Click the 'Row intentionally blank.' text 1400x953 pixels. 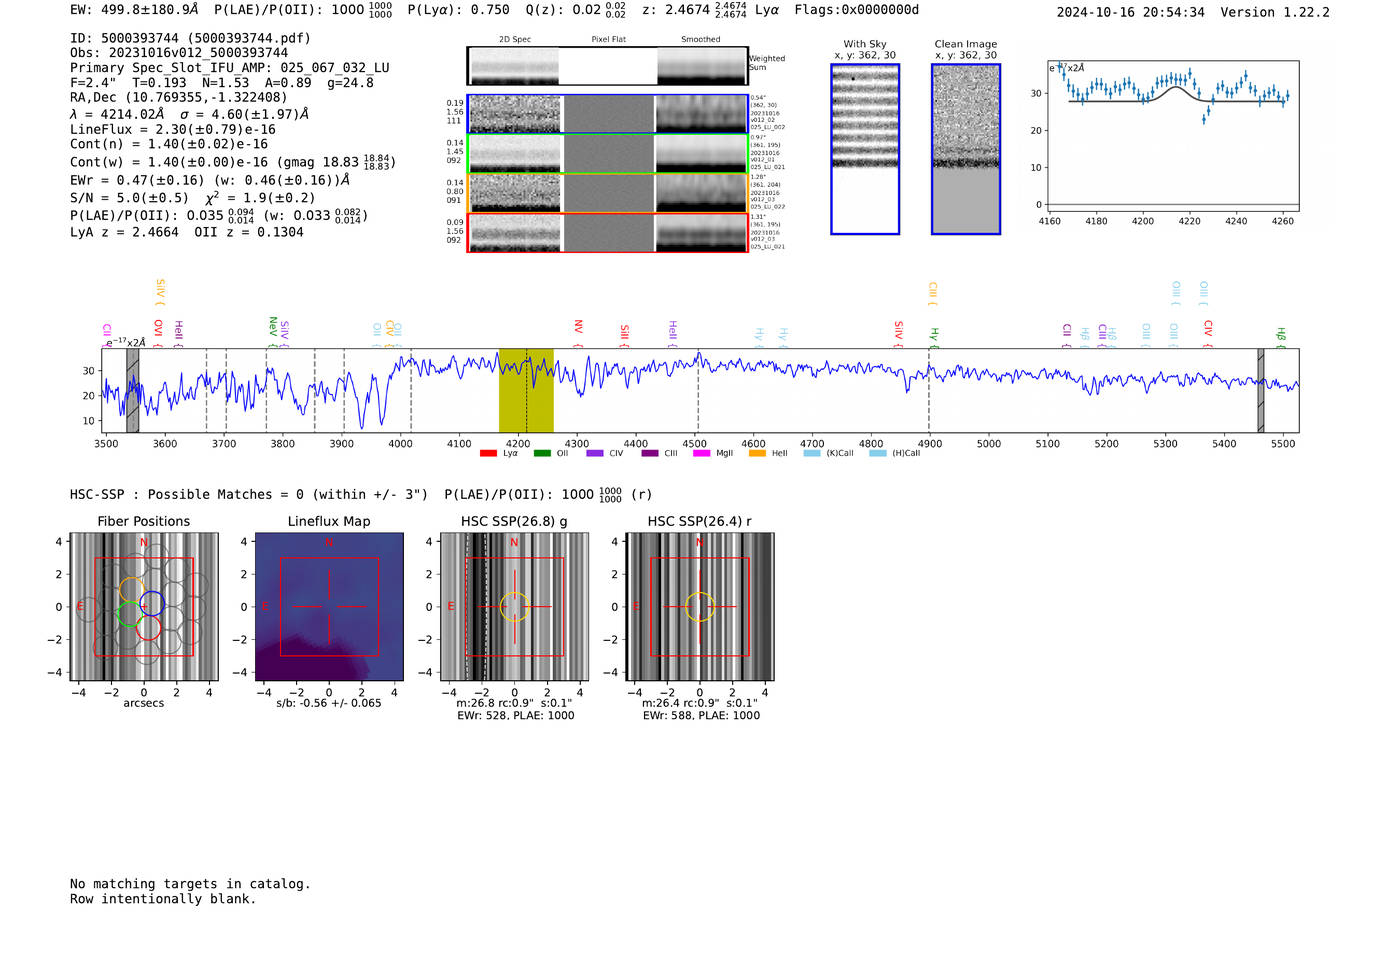[x=163, y=899]
